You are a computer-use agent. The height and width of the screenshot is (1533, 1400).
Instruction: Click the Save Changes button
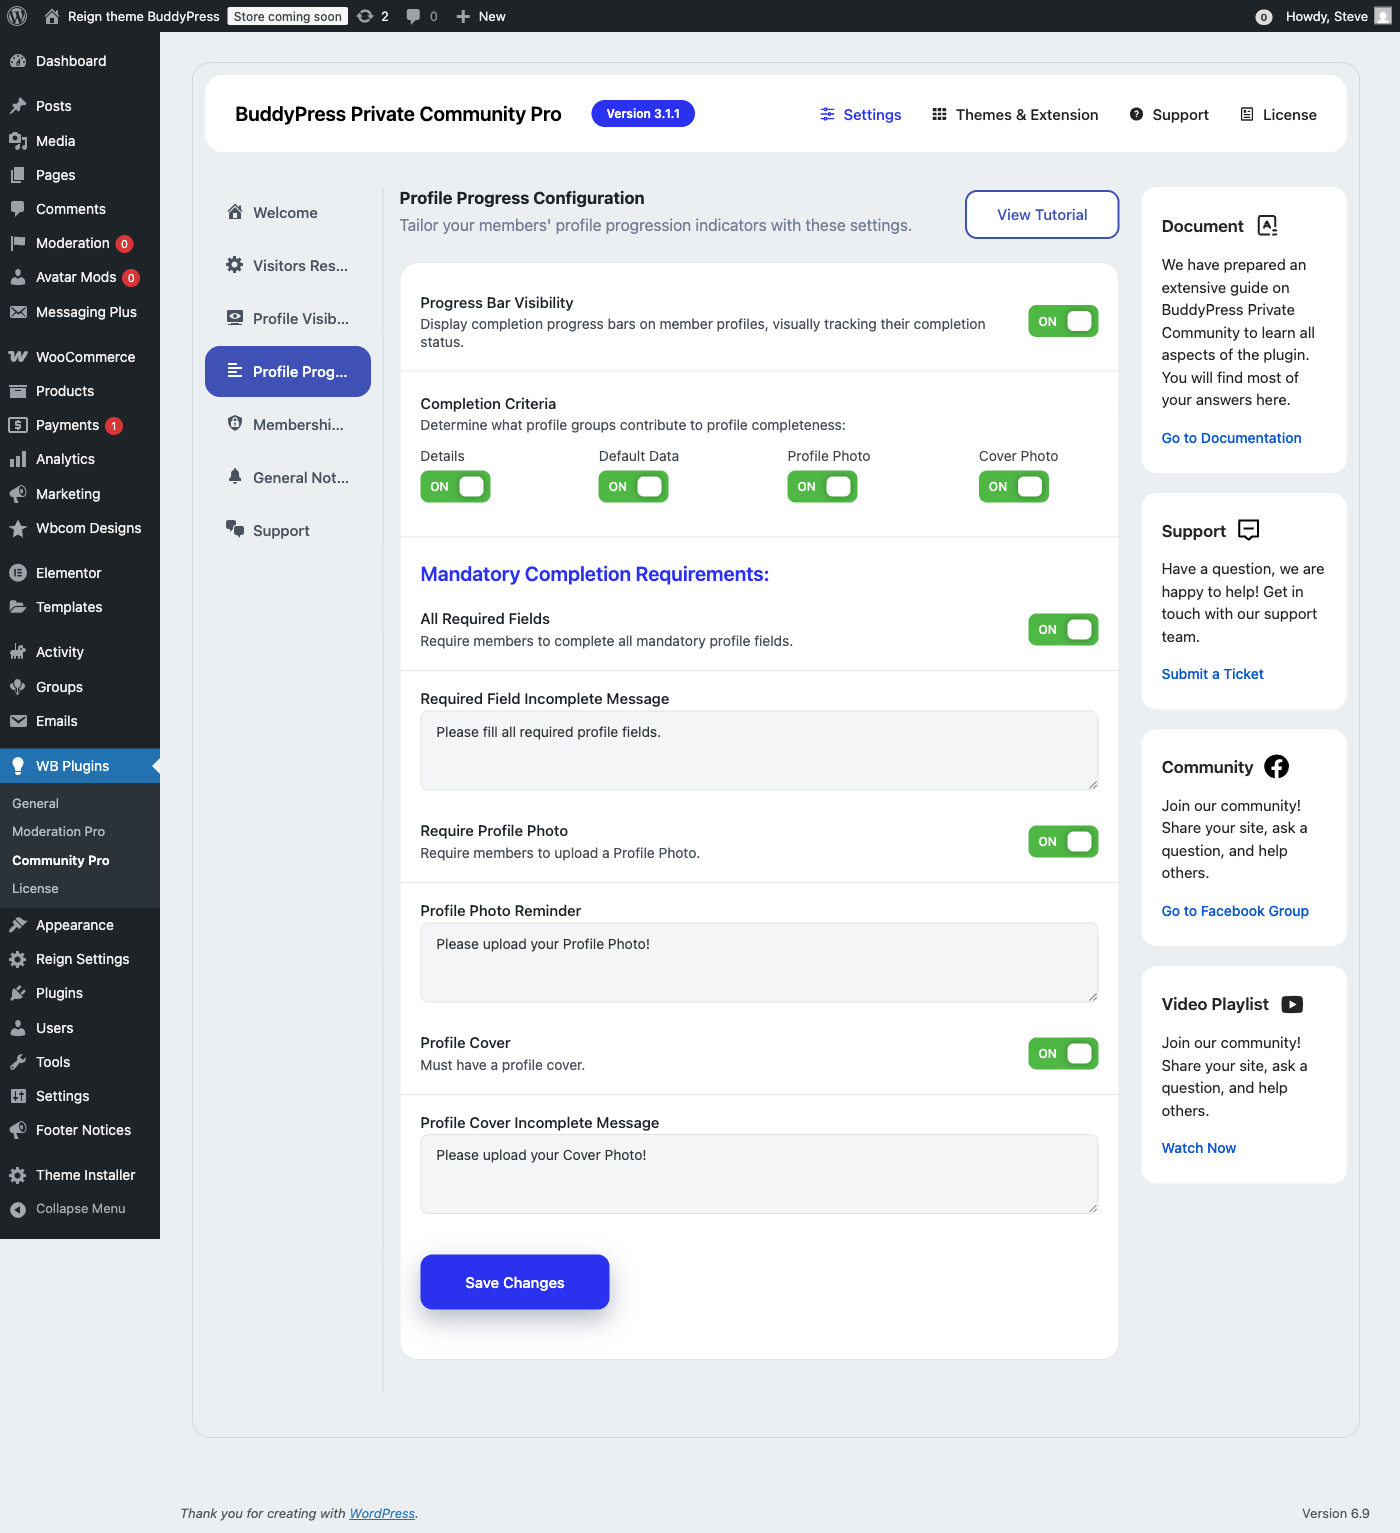(x=514, y=1281)
